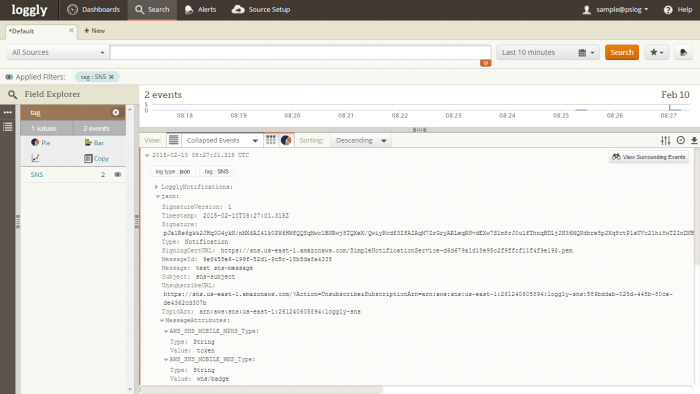Go to the Dashboards menu
Screen dimensions: 700x394
94,9
